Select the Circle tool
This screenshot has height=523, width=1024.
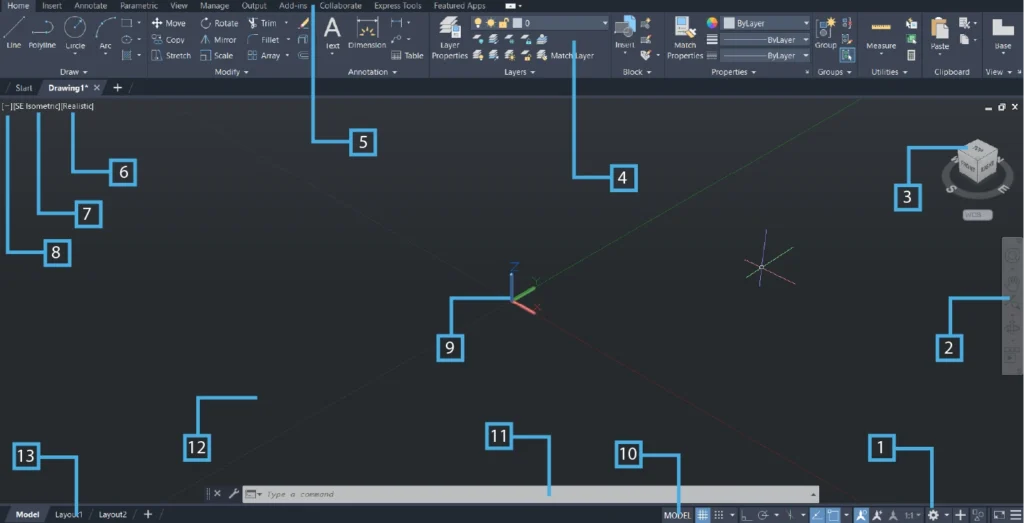point(75,33)
